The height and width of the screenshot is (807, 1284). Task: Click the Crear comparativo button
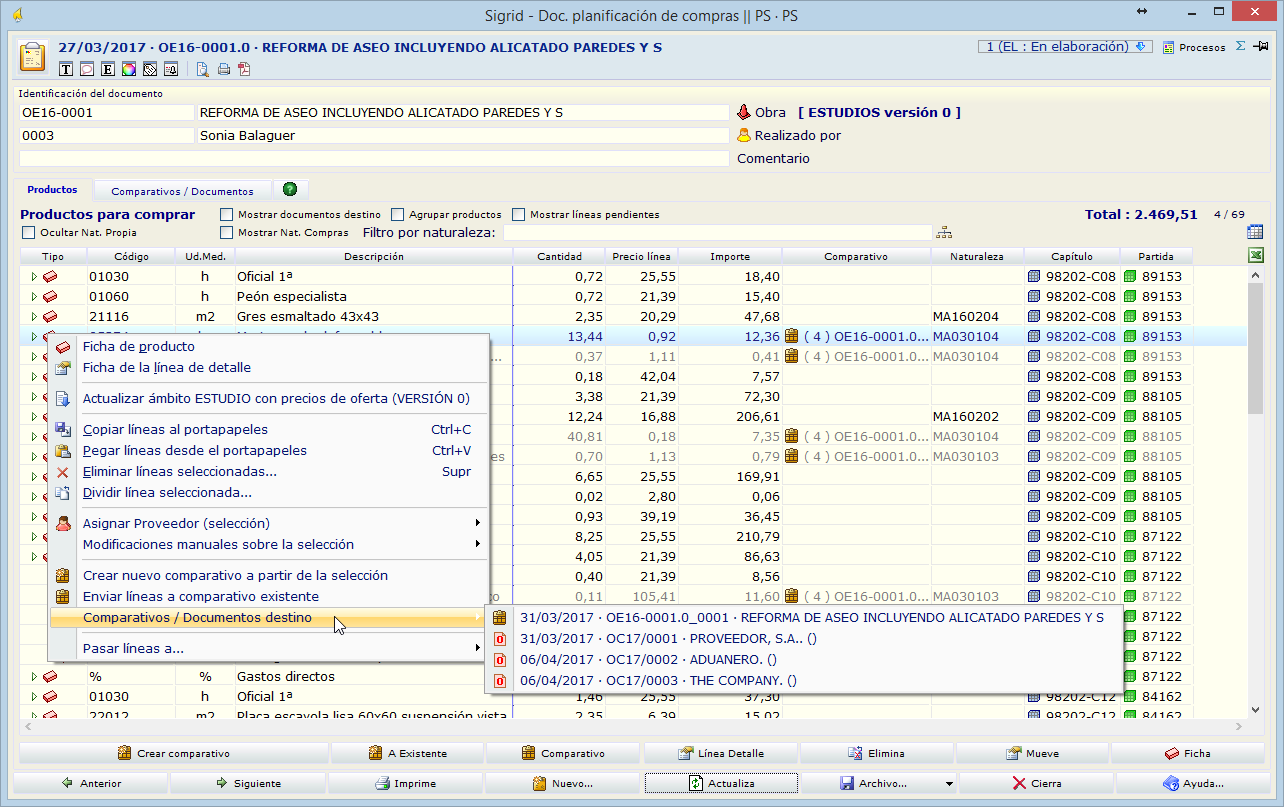pos(174,753)
